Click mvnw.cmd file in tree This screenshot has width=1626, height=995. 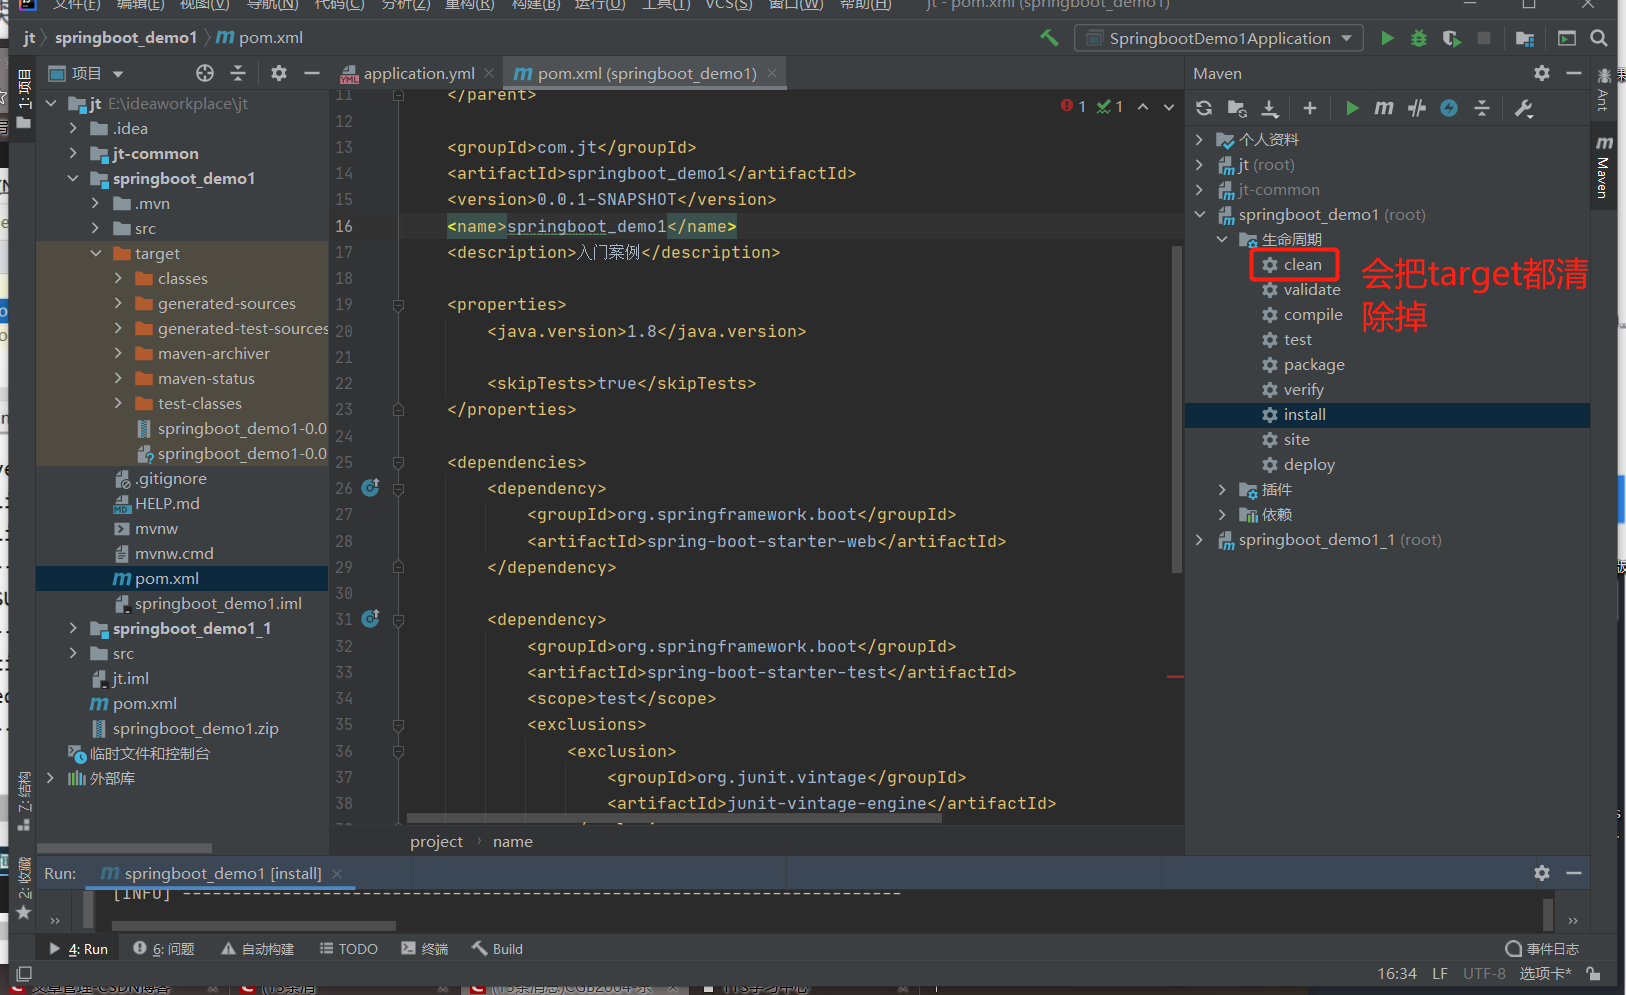pos(174,553)
